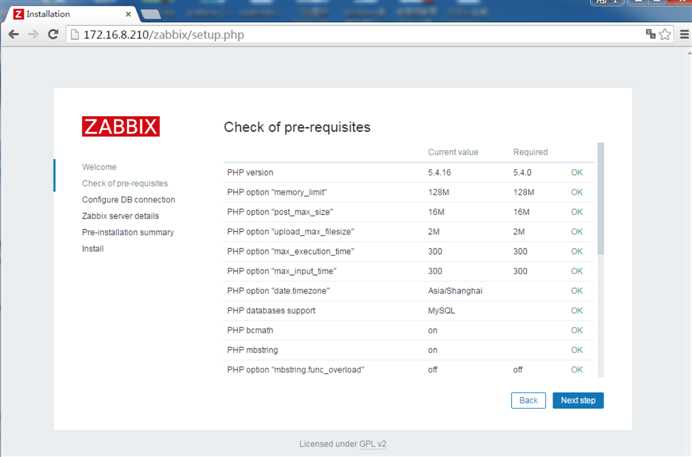Click OK status in date.timezone row
Image resolution: width=692 pixels, height=457 pixels.
[x=576, y=291]
